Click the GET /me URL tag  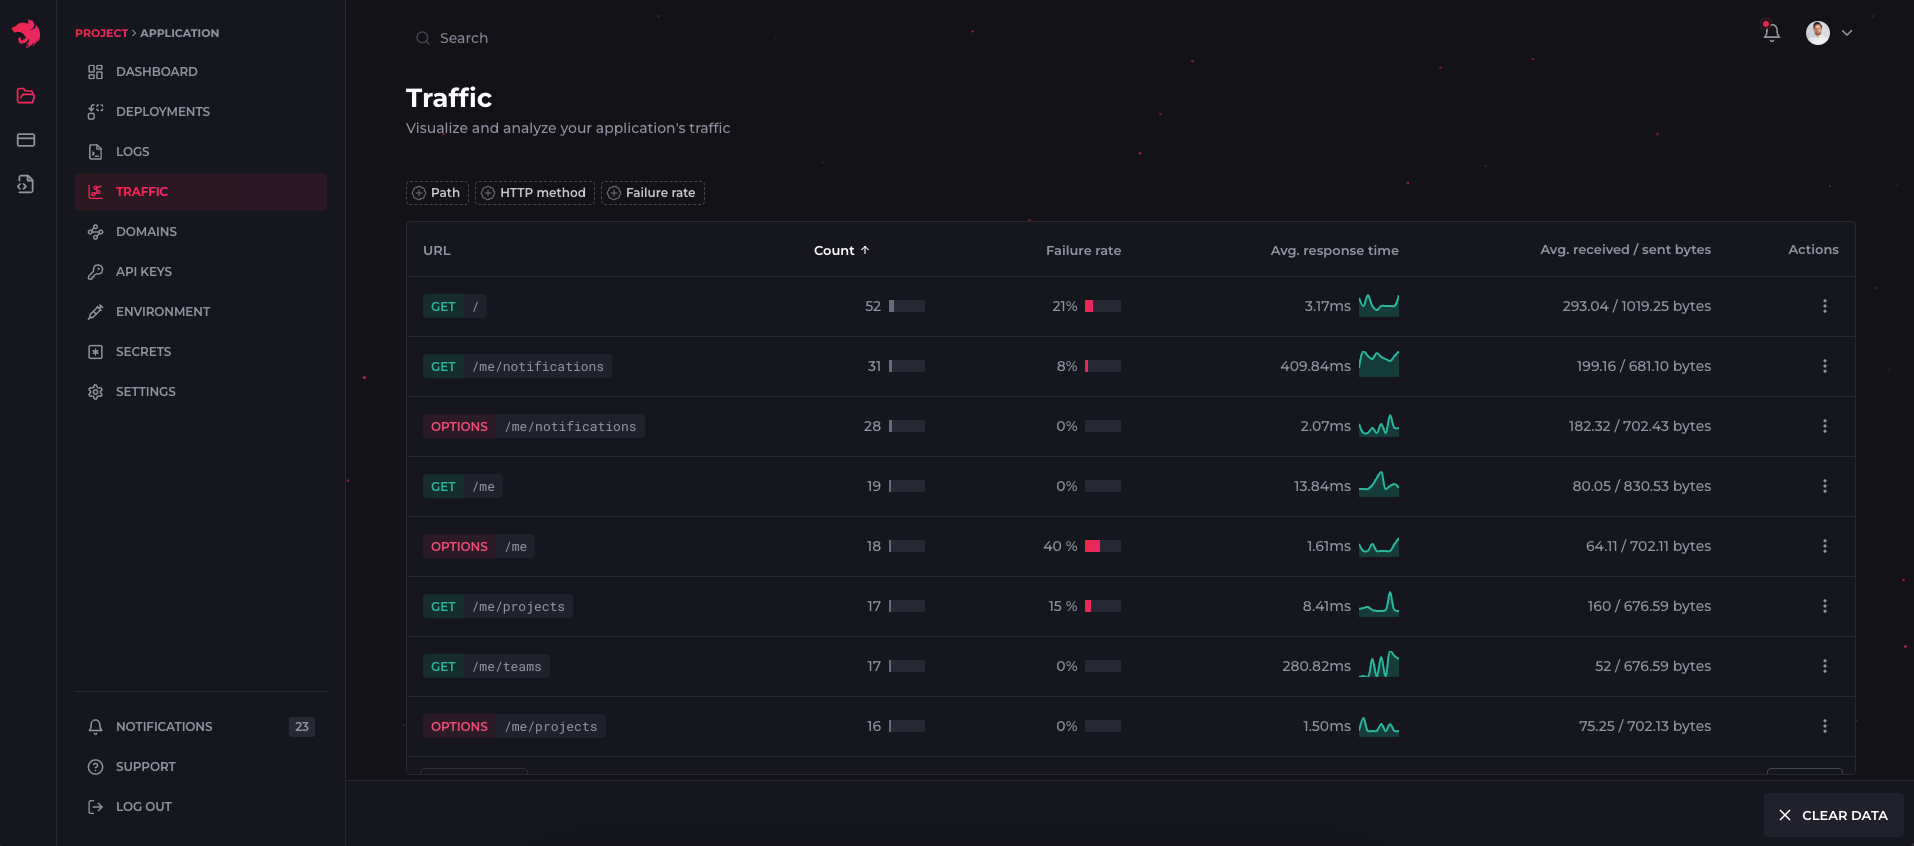[x=463, y=486]
